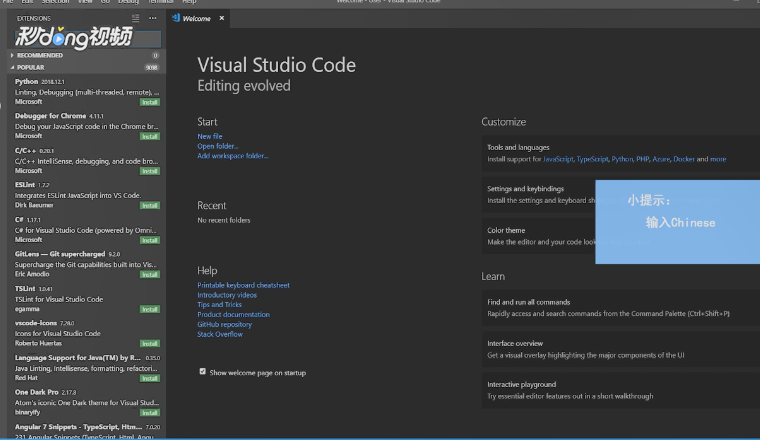Image resolution: width=760 pixels, height=440 pixels.
Task: Install the One Dark Pro theme
Action: 150,413
